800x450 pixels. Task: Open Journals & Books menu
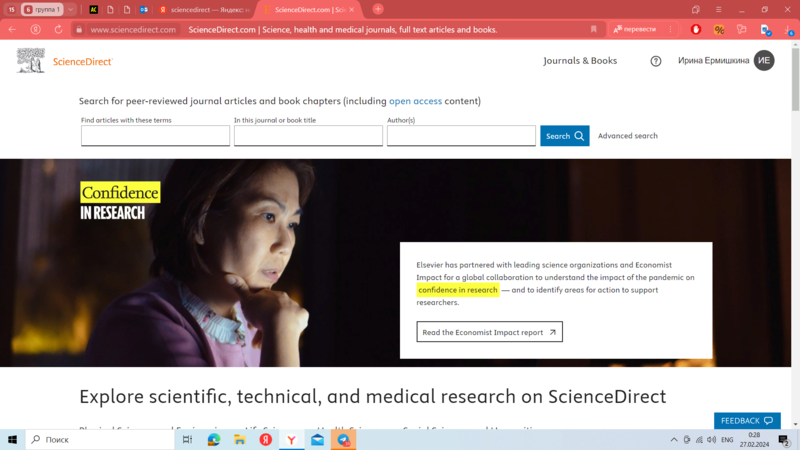pos(580,61)
